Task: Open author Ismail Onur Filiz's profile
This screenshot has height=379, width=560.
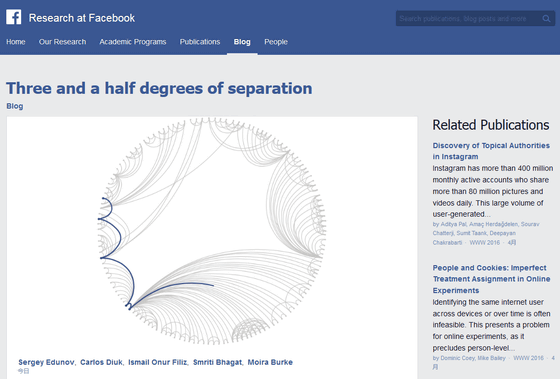Action: [158, 362]
